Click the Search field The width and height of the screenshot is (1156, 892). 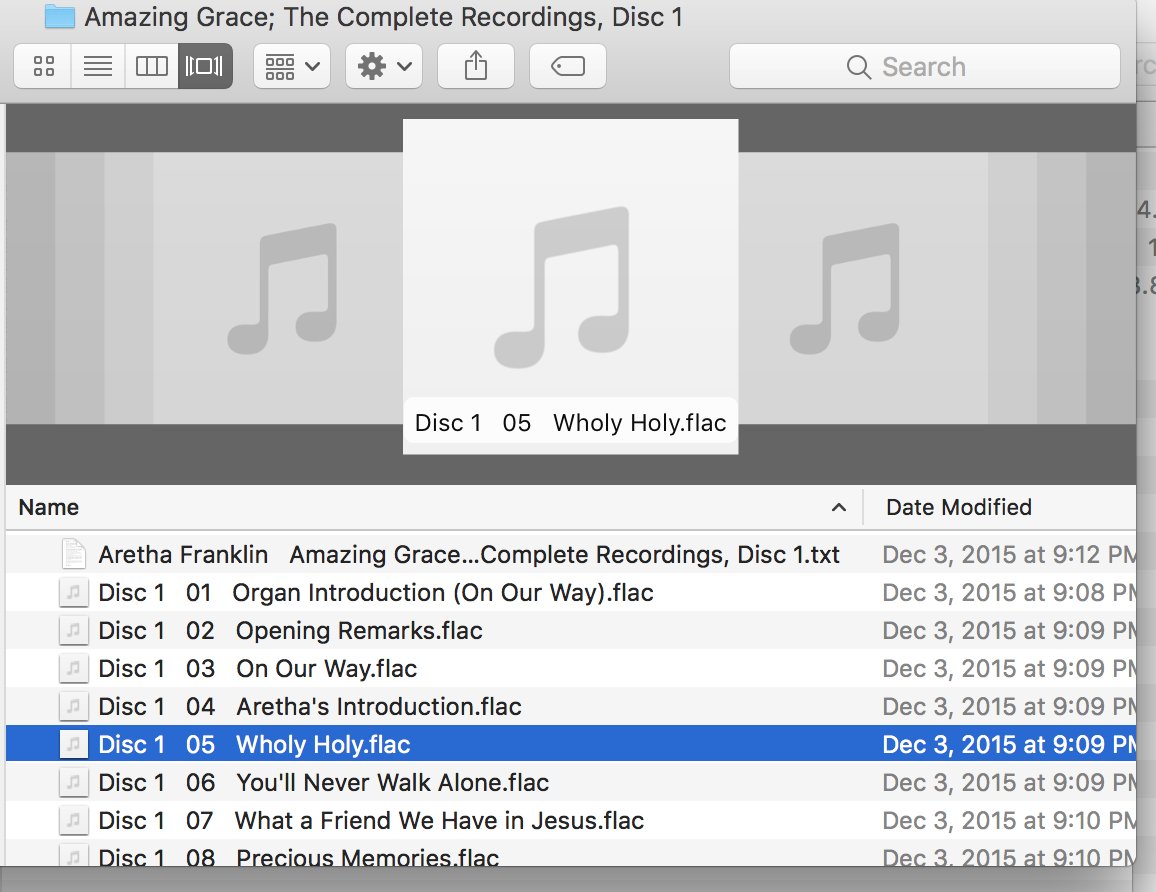click(x=925, y=66)
